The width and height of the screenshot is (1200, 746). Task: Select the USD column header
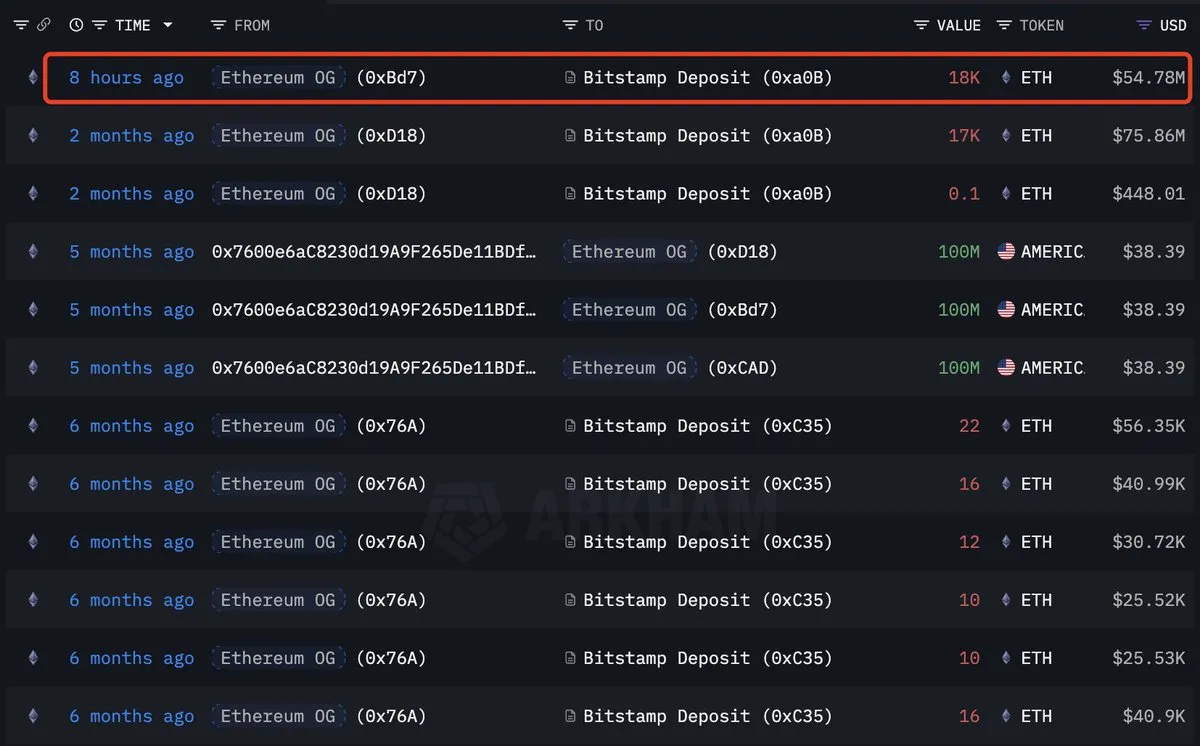pos(1172,25)
